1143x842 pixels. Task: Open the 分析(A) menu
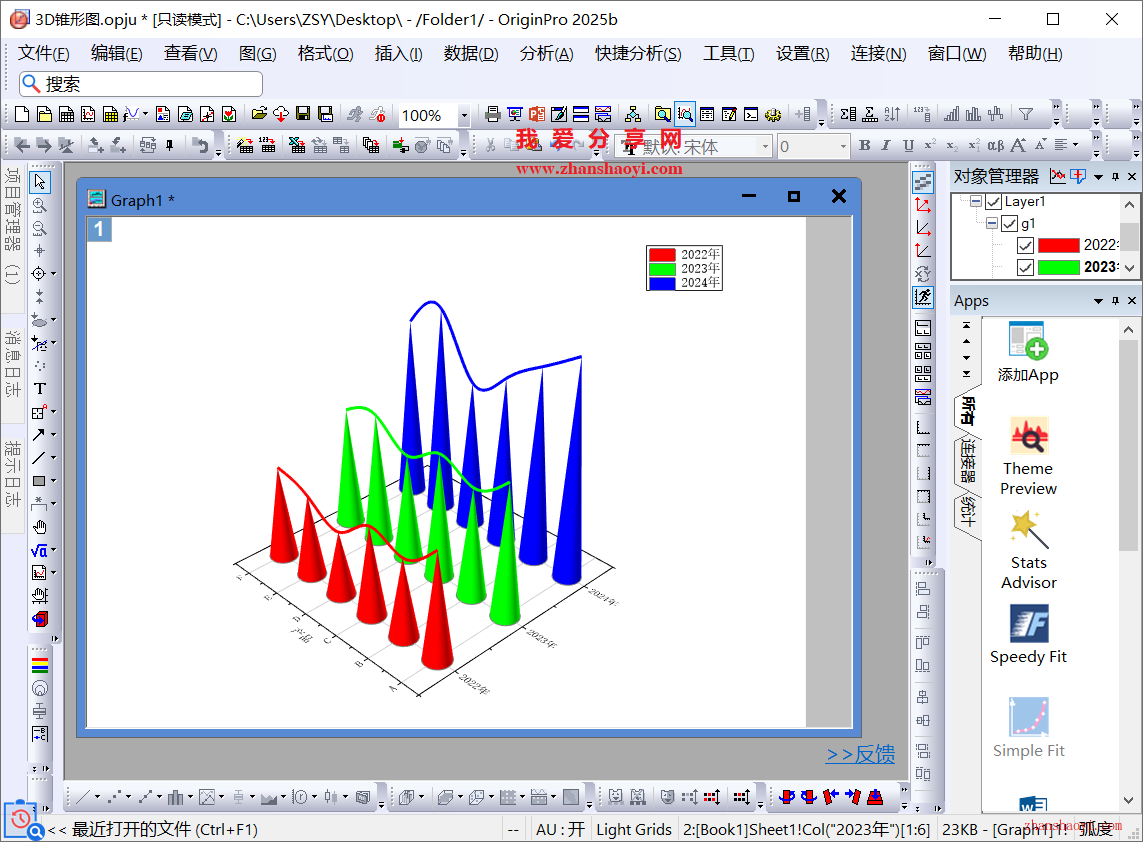tap(546, 54)
